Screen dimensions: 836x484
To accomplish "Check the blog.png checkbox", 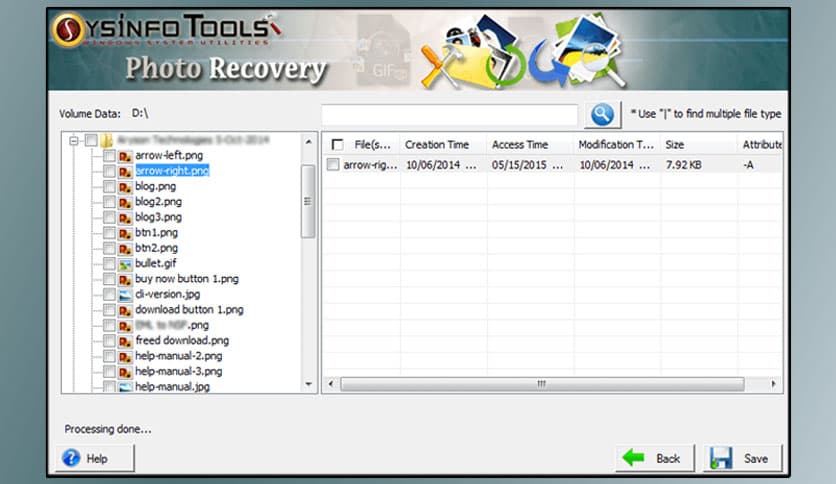I will coord(109,187).
